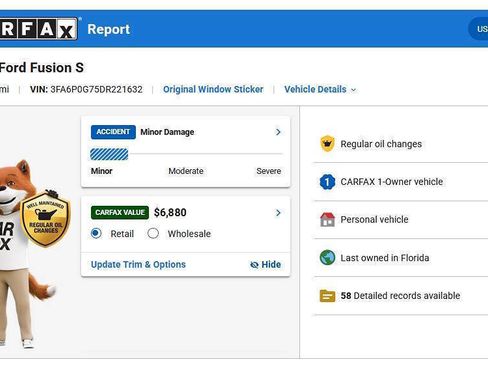Select the Retail radio button

pos(96,233)
